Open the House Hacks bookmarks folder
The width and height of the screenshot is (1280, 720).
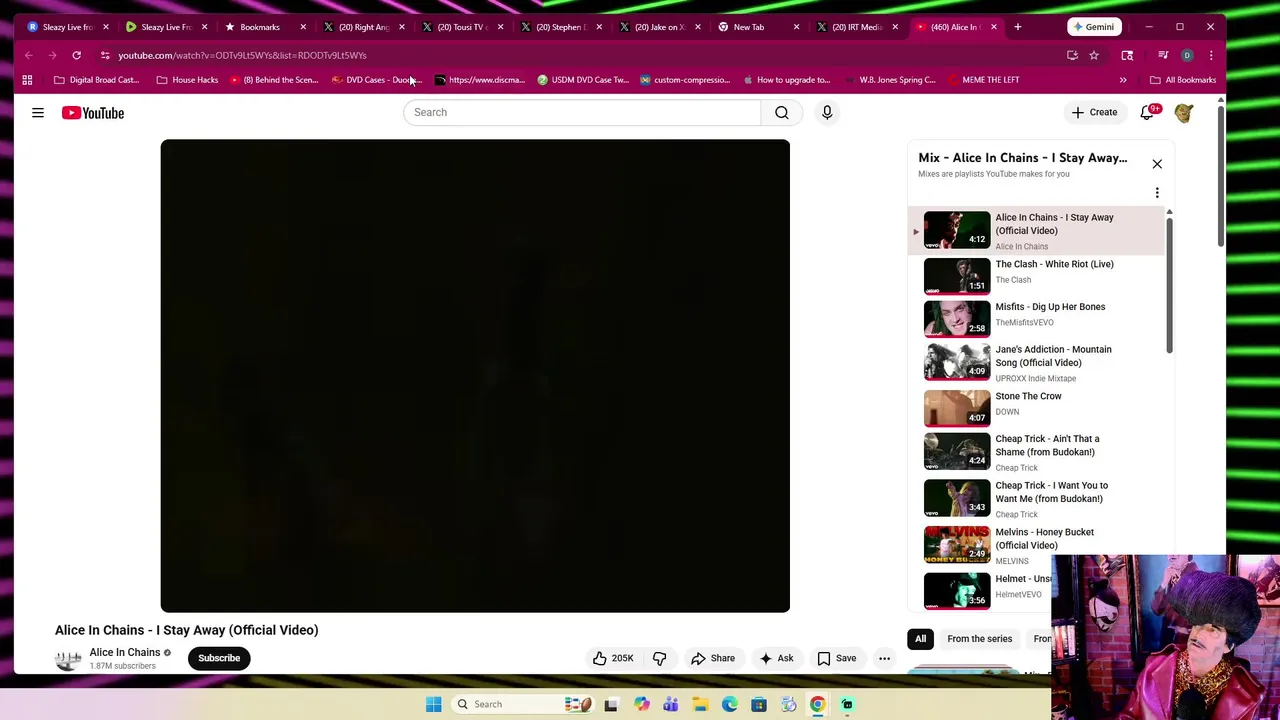187,80
